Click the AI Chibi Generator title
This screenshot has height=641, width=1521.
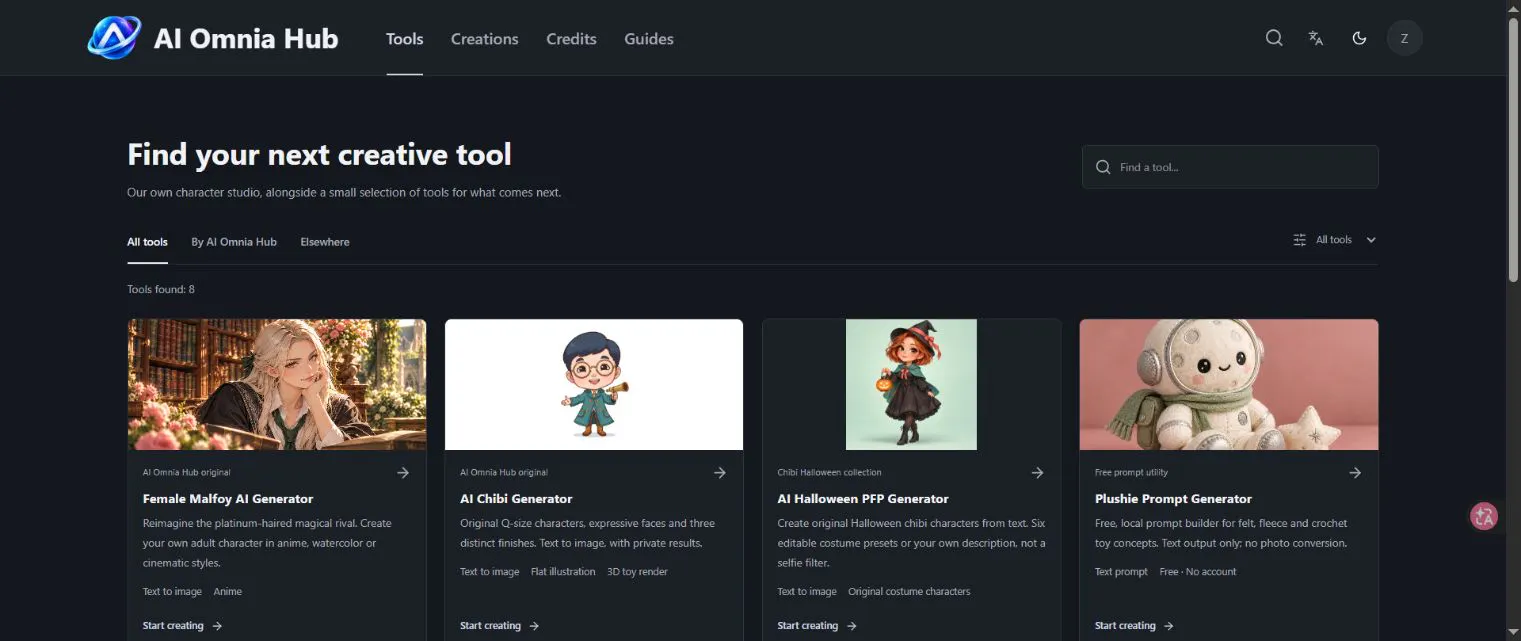(x=516, y=499)
